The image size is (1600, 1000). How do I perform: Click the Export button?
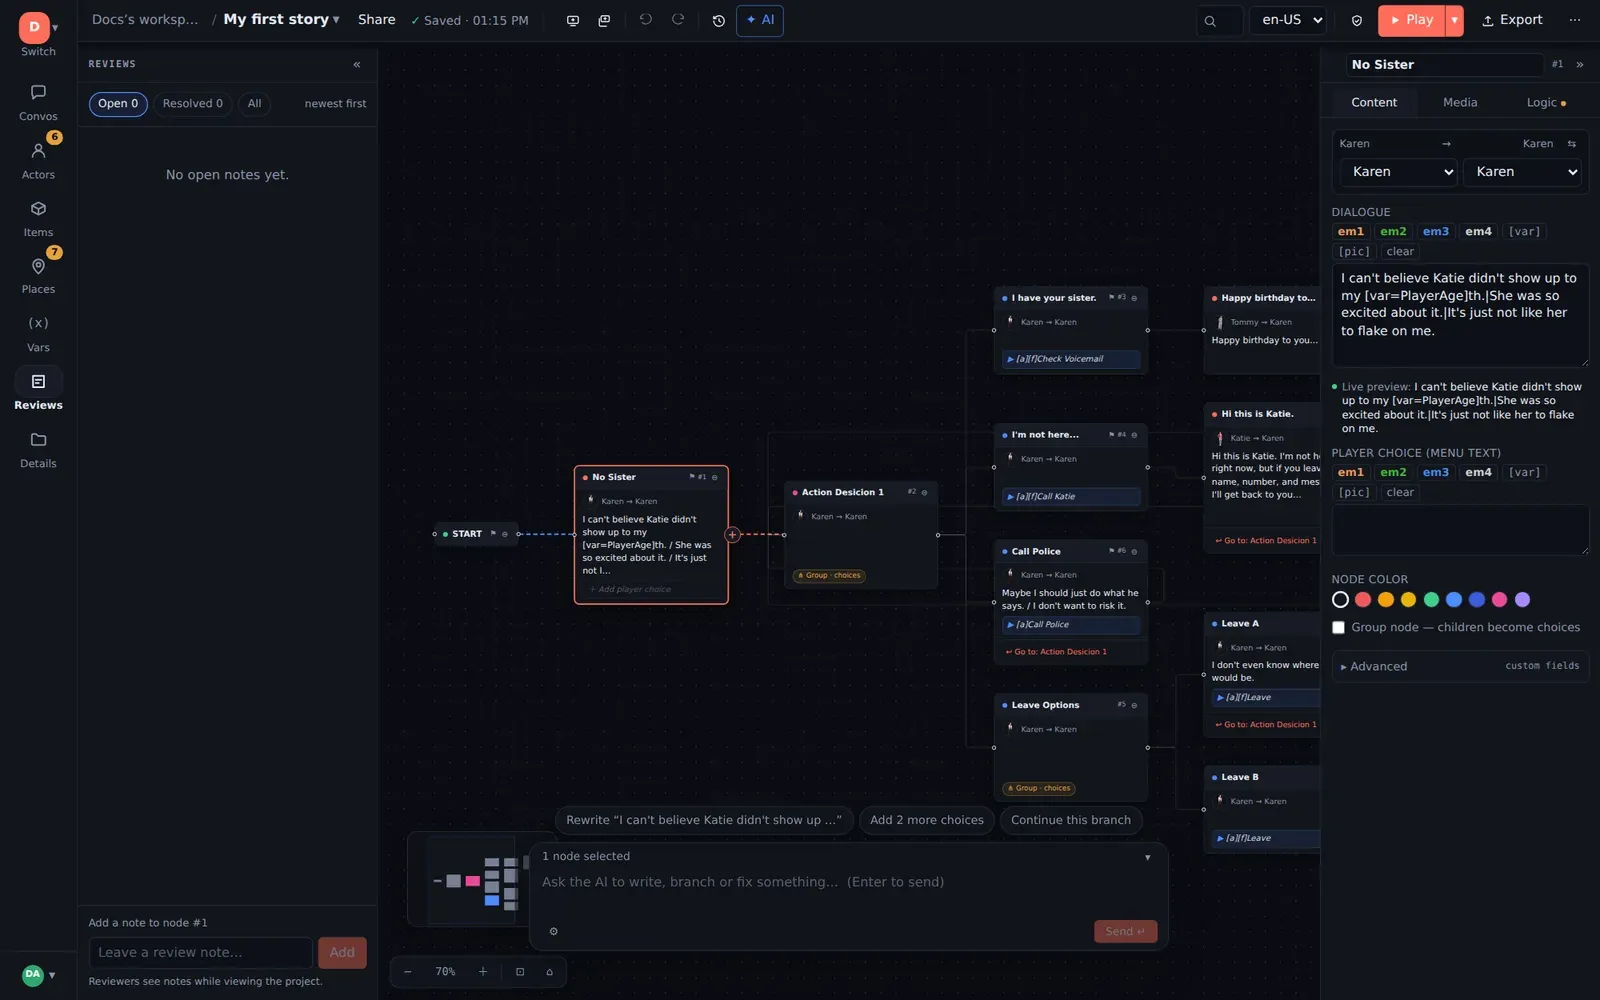[x=1512, y=20]
